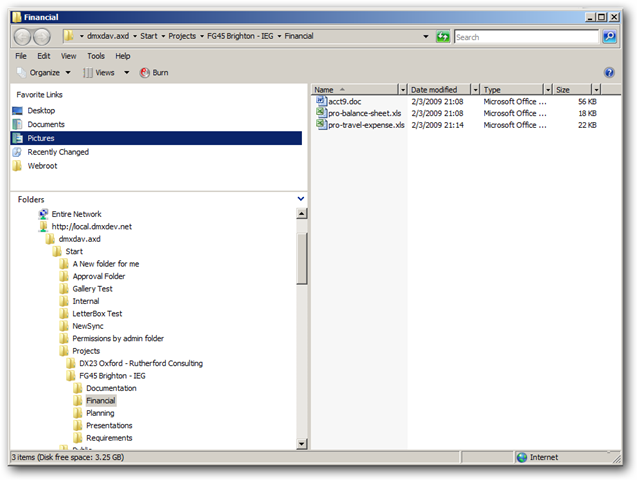Click the 56 KB size of acct9.doc
The height and width of the screenshot is (480, 637).
pyautogui.click(x=587, y=102)
